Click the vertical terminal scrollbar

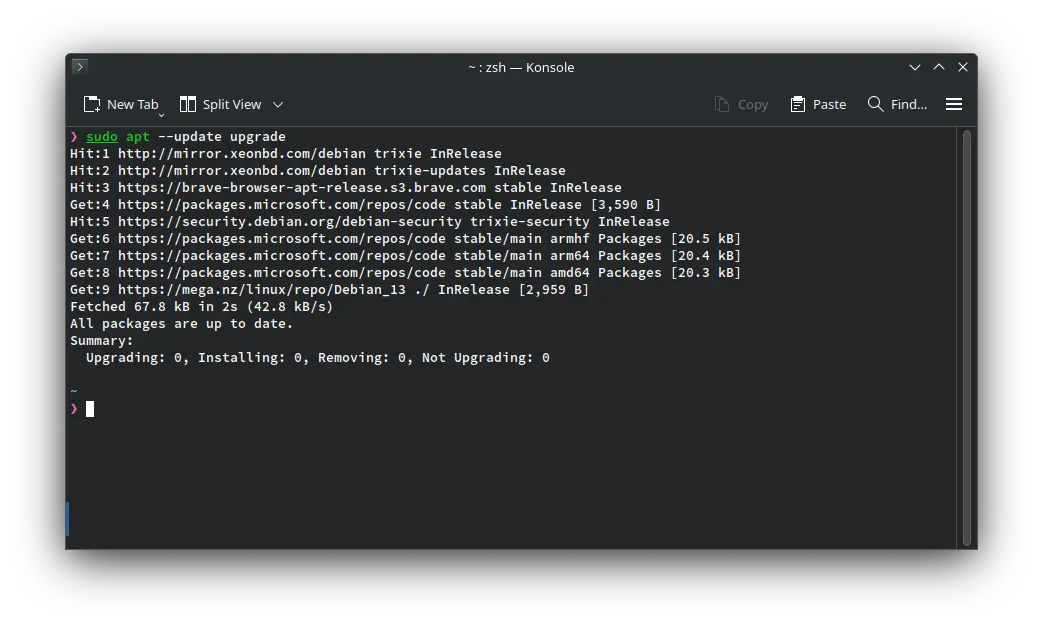pyautogui.click(x=967, y=337)
